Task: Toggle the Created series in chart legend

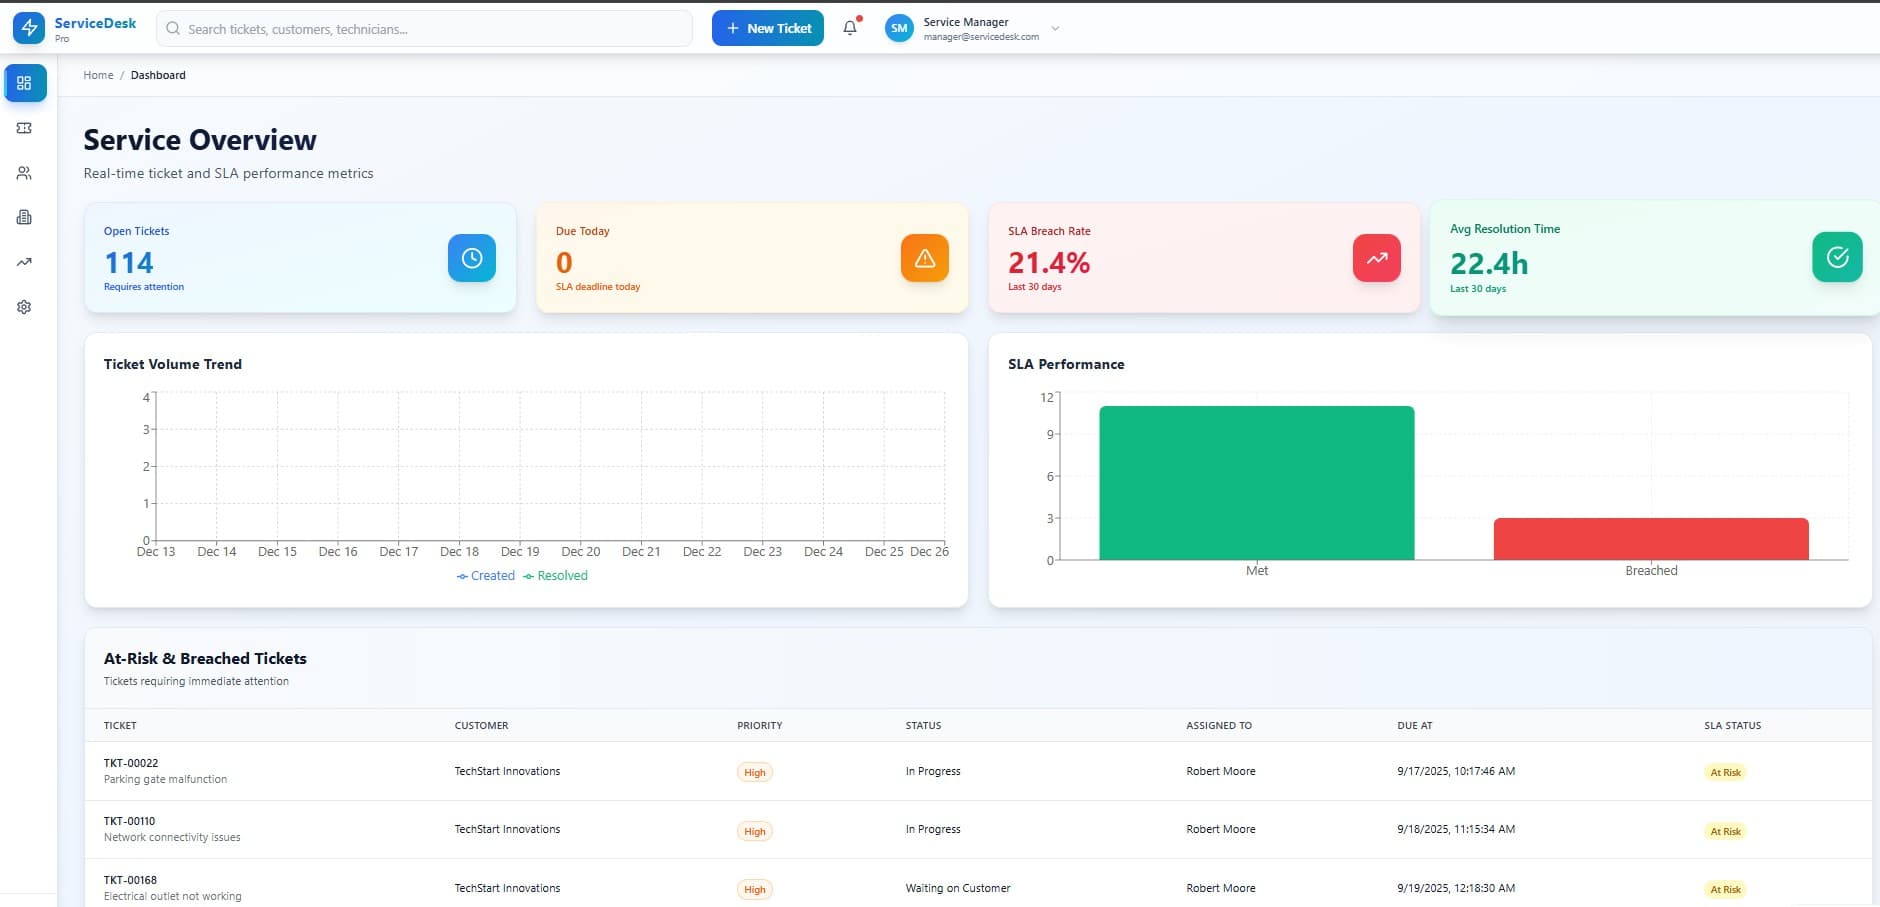Action: tap(486, 576)
